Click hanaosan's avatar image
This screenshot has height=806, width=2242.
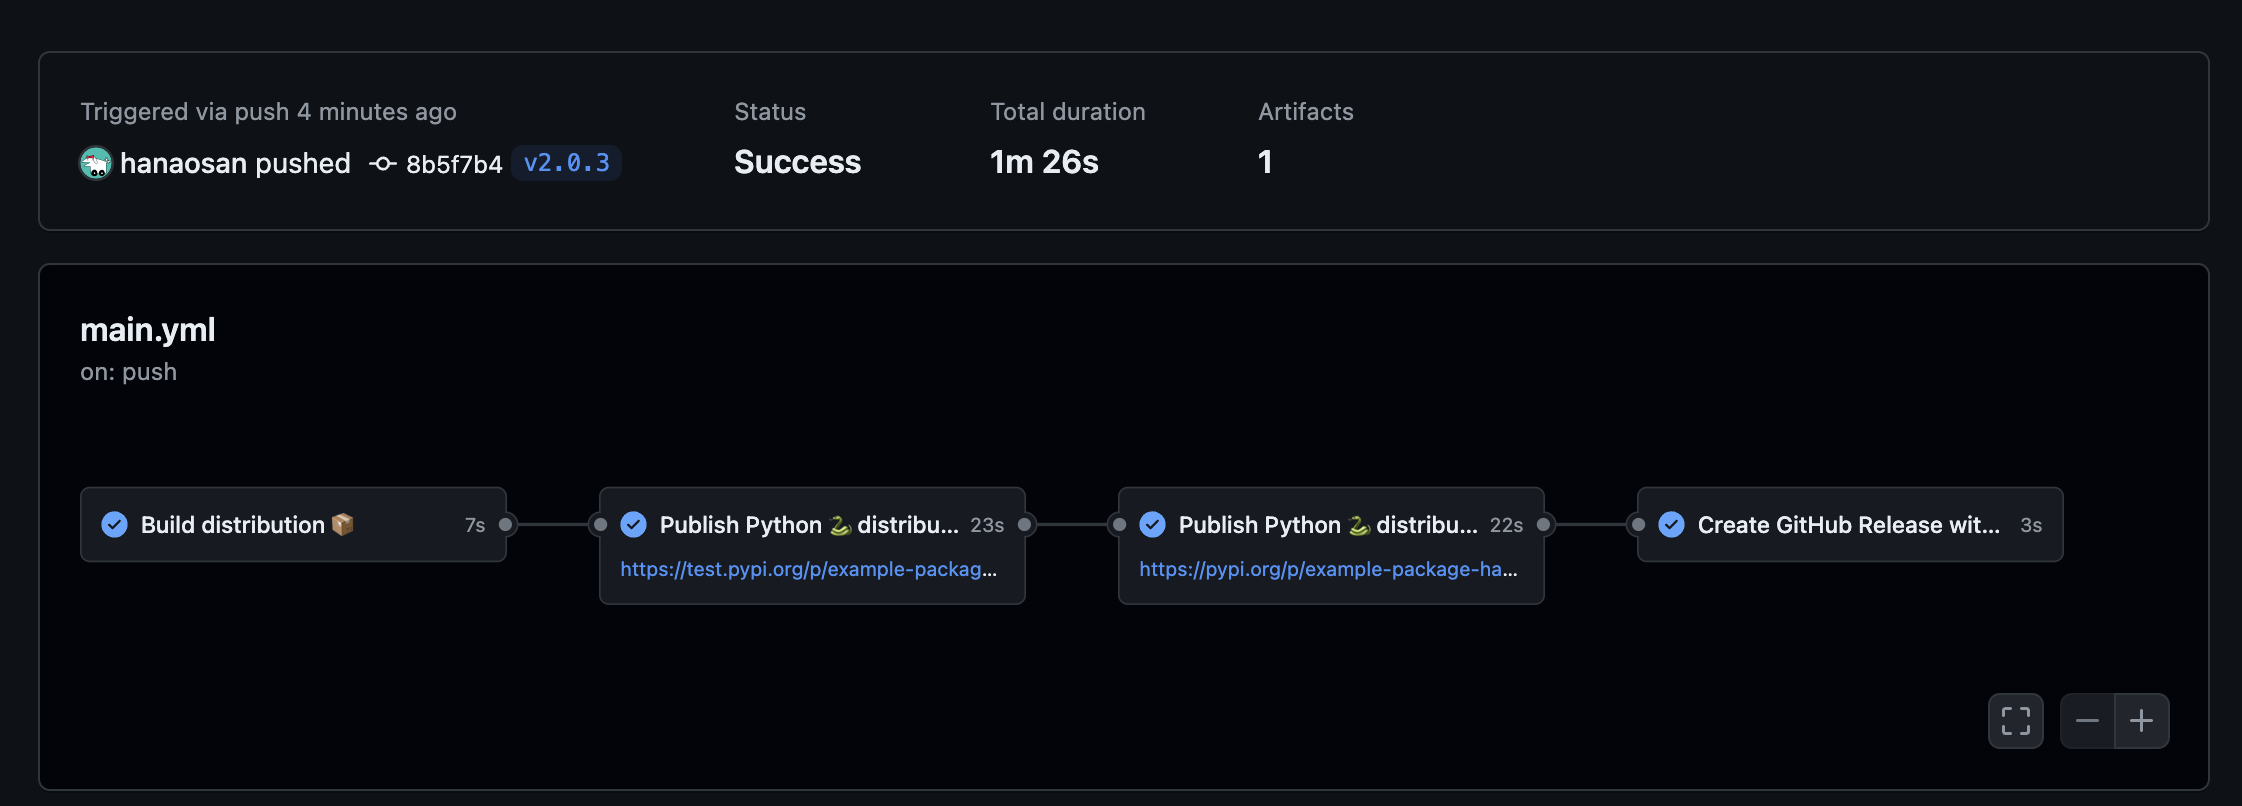[96, 163]
